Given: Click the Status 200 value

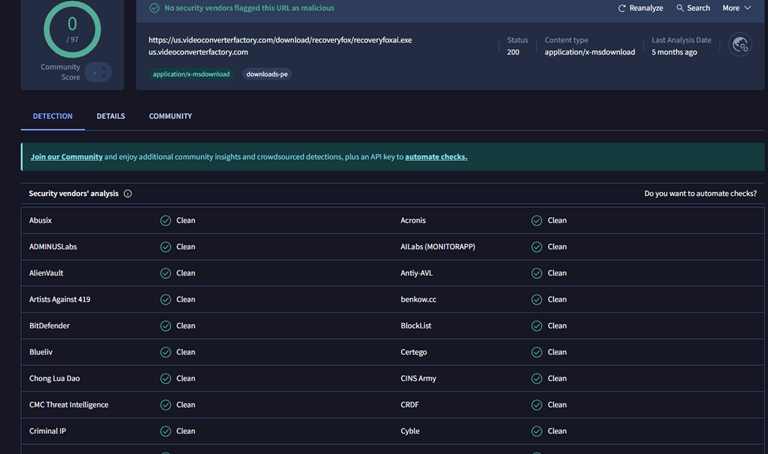Looking at the screenshot, I should point(513,52).
